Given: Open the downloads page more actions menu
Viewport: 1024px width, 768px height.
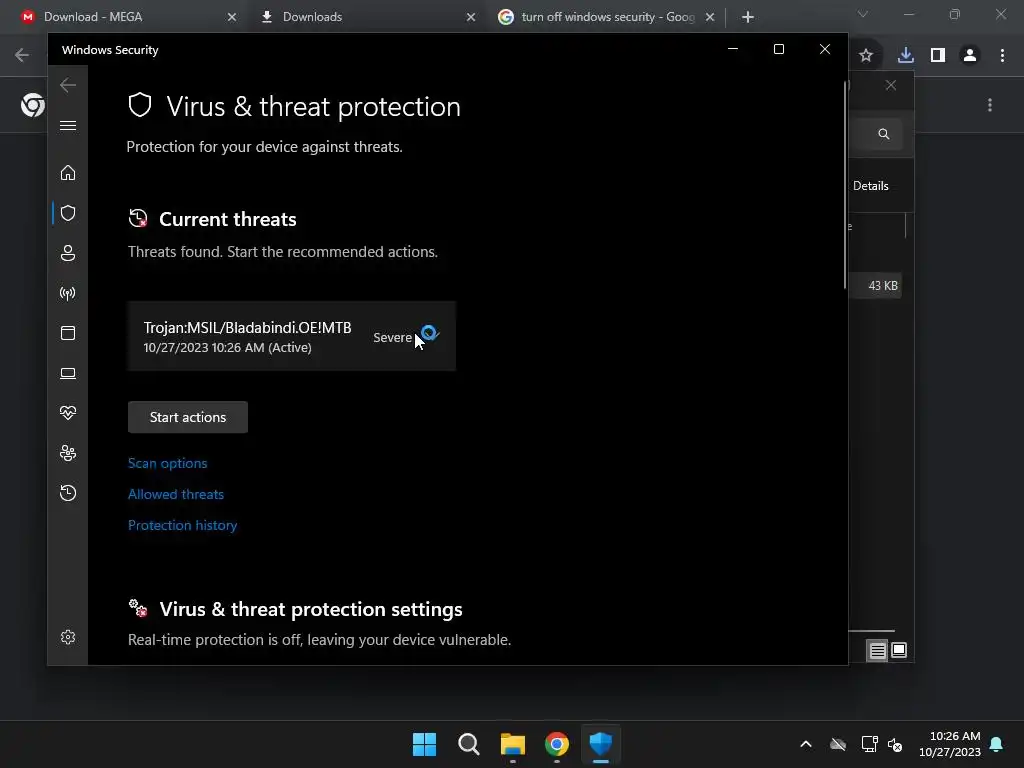Looking at the screenshot, I should [990, 105].
